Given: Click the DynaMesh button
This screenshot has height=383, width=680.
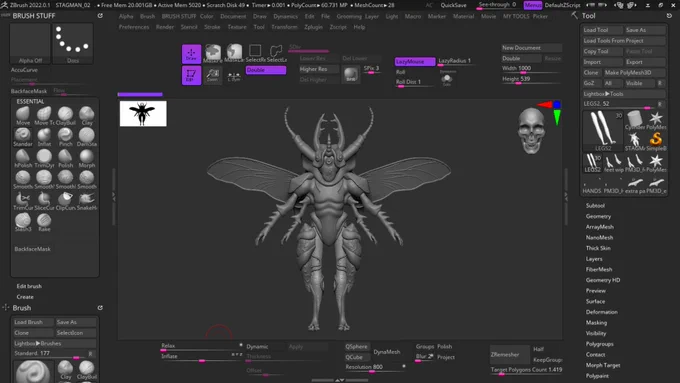Looking at the screenshot, I should 387,352.
